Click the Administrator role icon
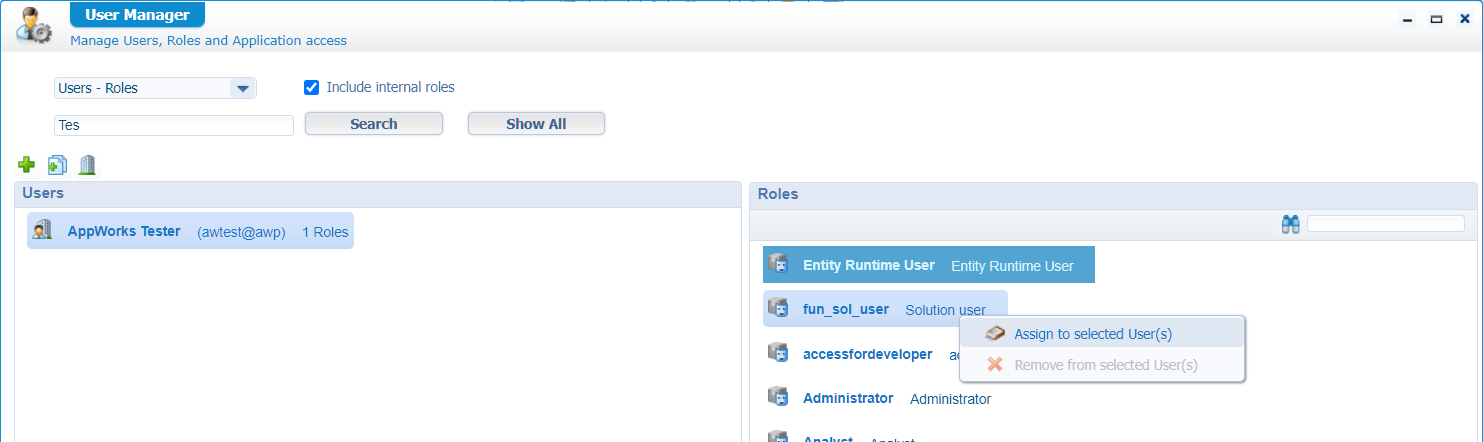This screenshot has width=1483, height=442. [778, 397]
